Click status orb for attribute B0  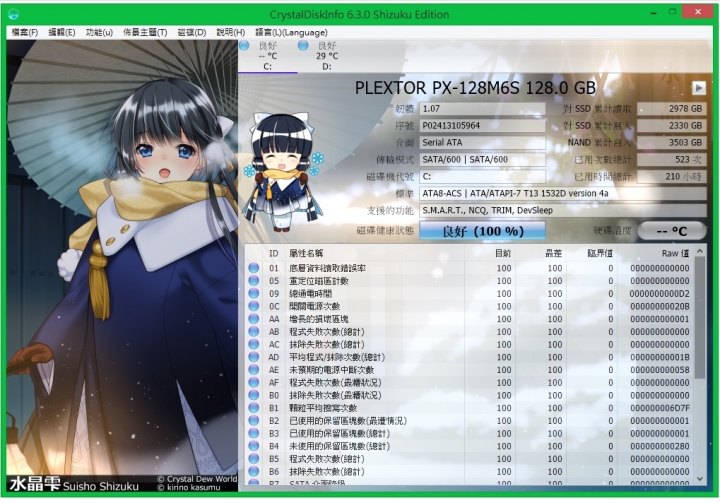253,395
